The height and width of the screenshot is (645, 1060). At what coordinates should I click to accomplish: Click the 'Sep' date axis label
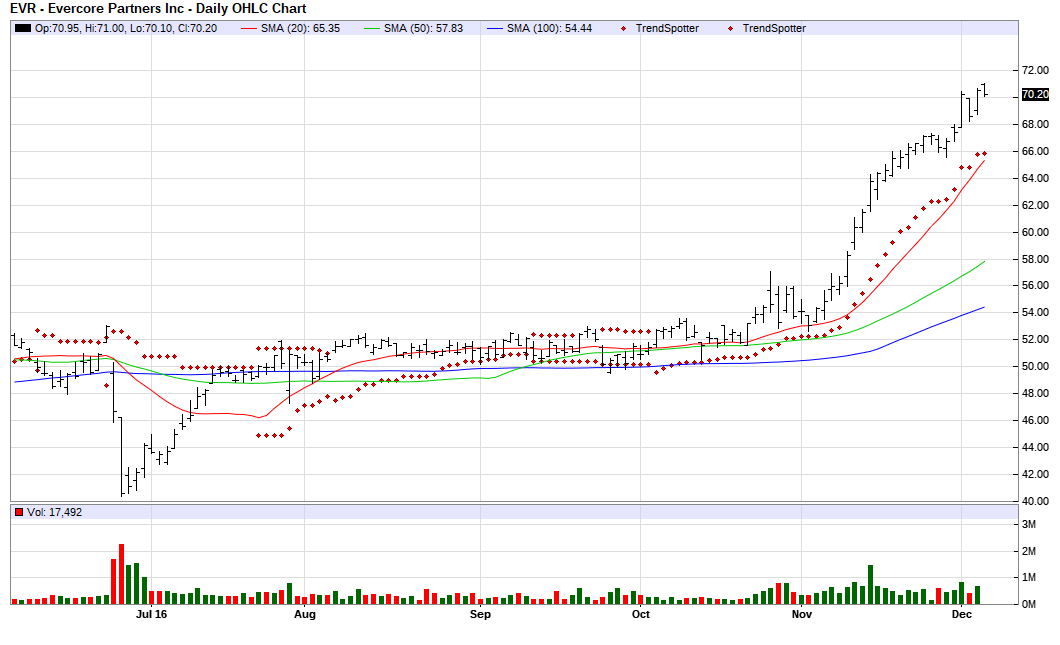pos(480,614)
